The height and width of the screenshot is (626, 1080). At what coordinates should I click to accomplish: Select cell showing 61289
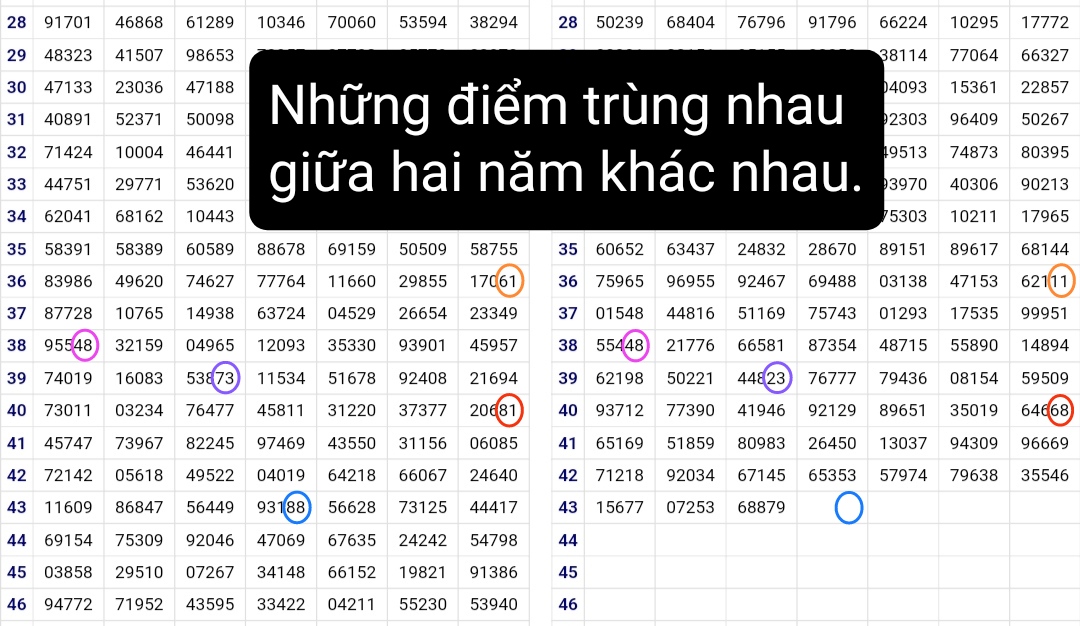tap(210, 22)
